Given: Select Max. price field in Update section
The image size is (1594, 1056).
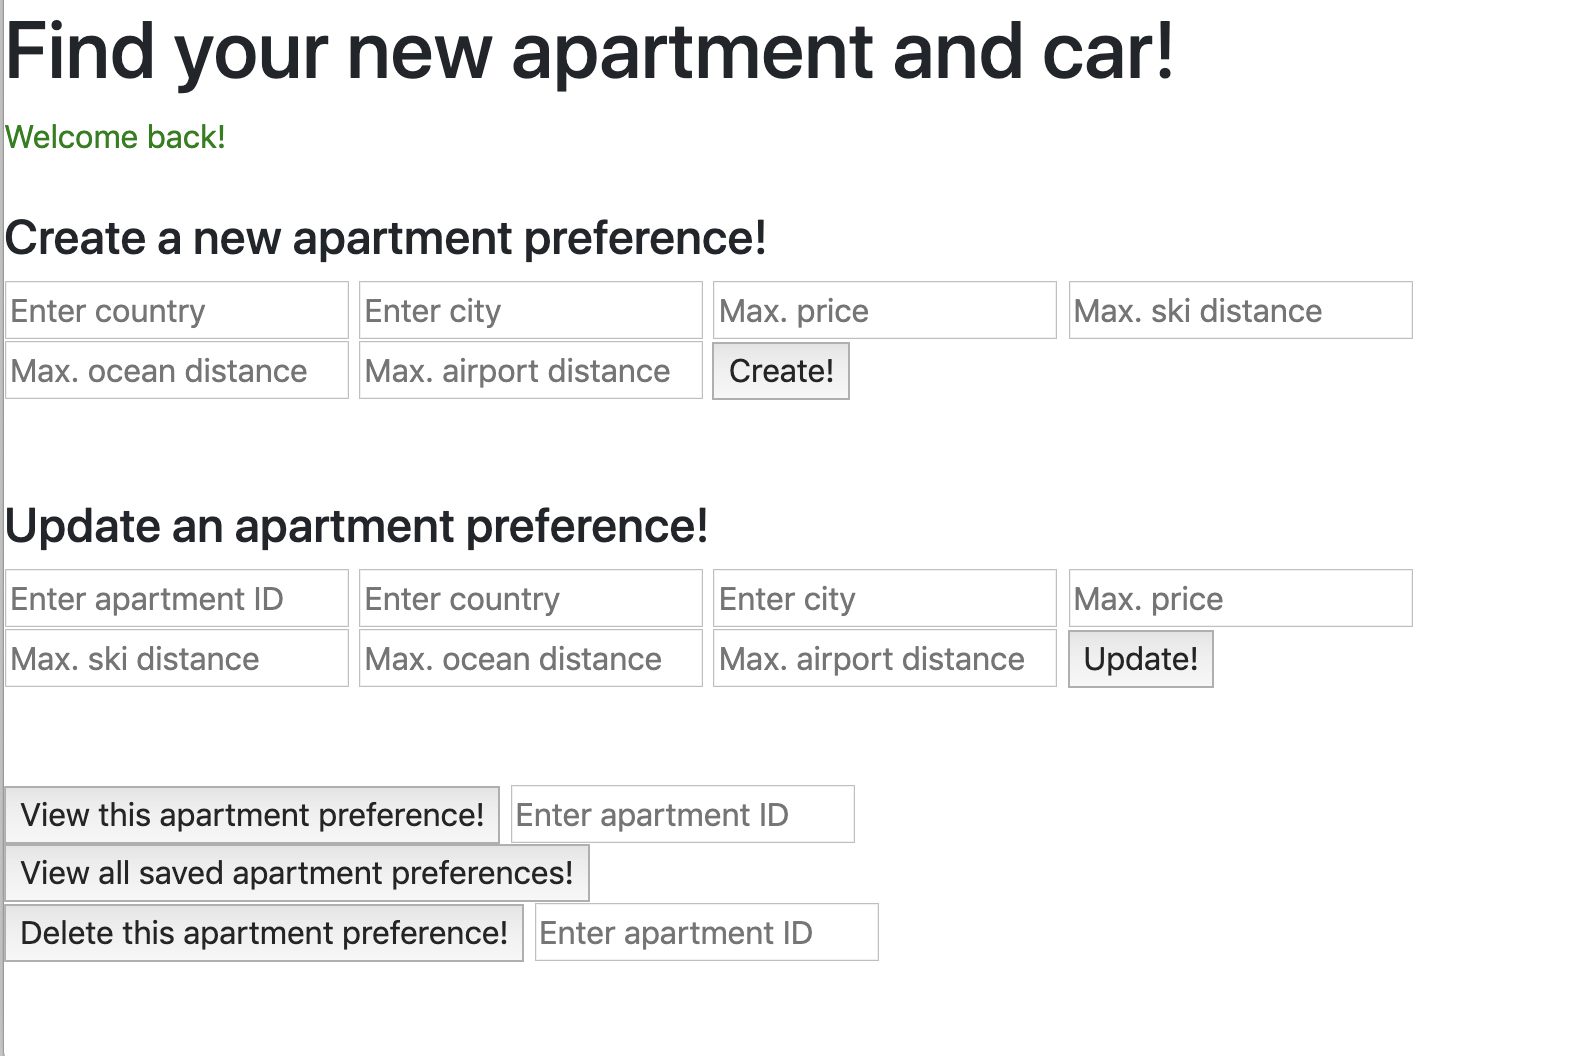Looking at the screenshot, I should click(1241, 598).
